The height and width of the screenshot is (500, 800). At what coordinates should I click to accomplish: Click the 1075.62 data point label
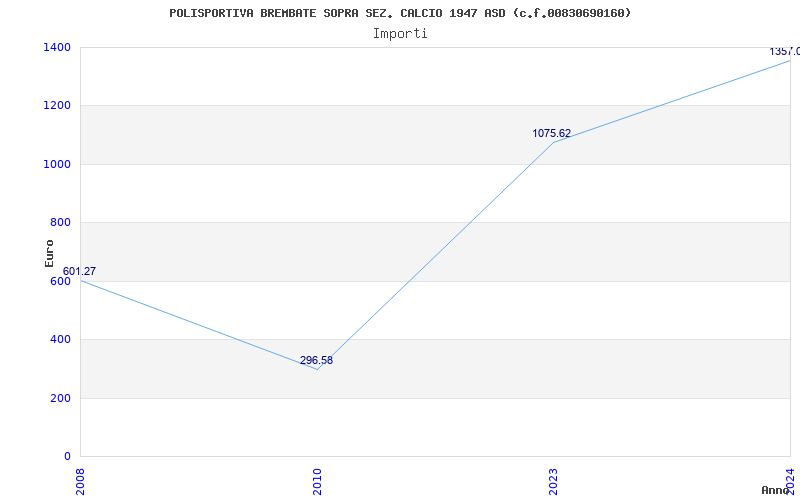(552, 133)
